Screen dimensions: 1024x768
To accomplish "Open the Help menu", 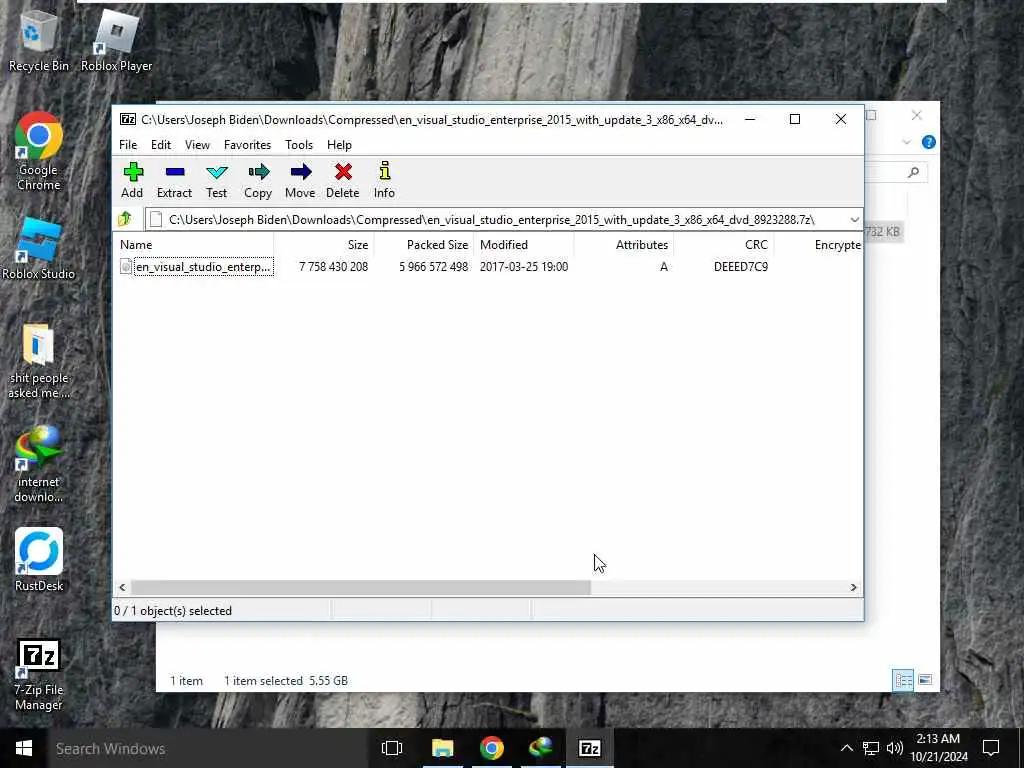I will (339, 145).
